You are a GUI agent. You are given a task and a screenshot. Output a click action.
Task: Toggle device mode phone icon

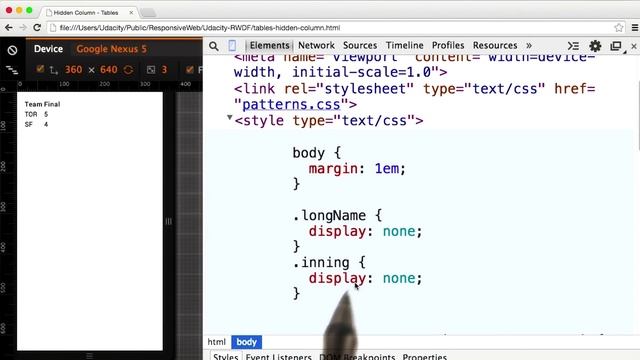[232, 45]
